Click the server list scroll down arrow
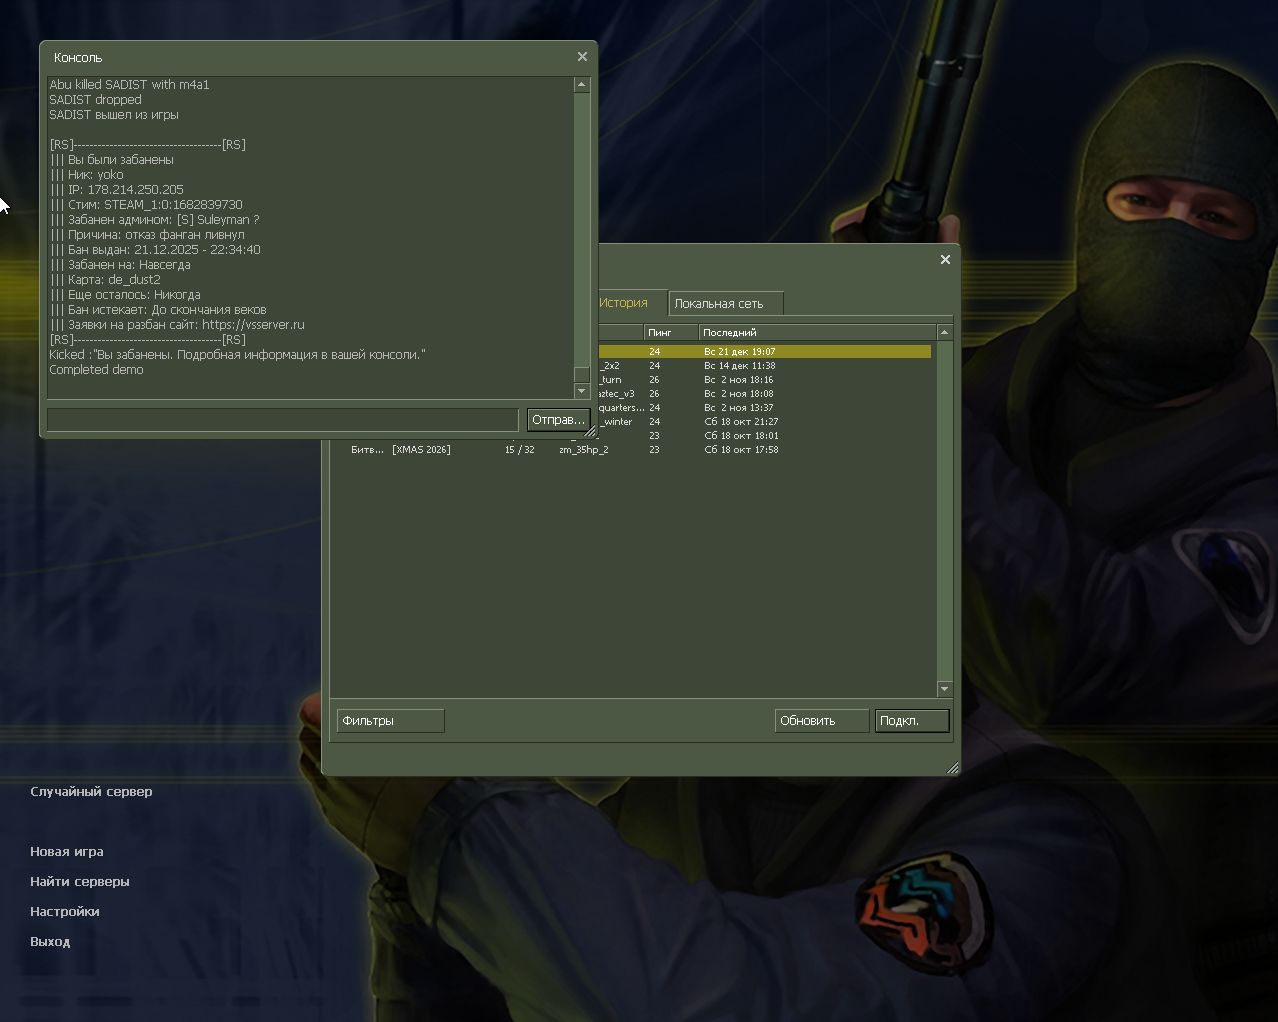This screenshot has height=1022, width=1278. 944,689
